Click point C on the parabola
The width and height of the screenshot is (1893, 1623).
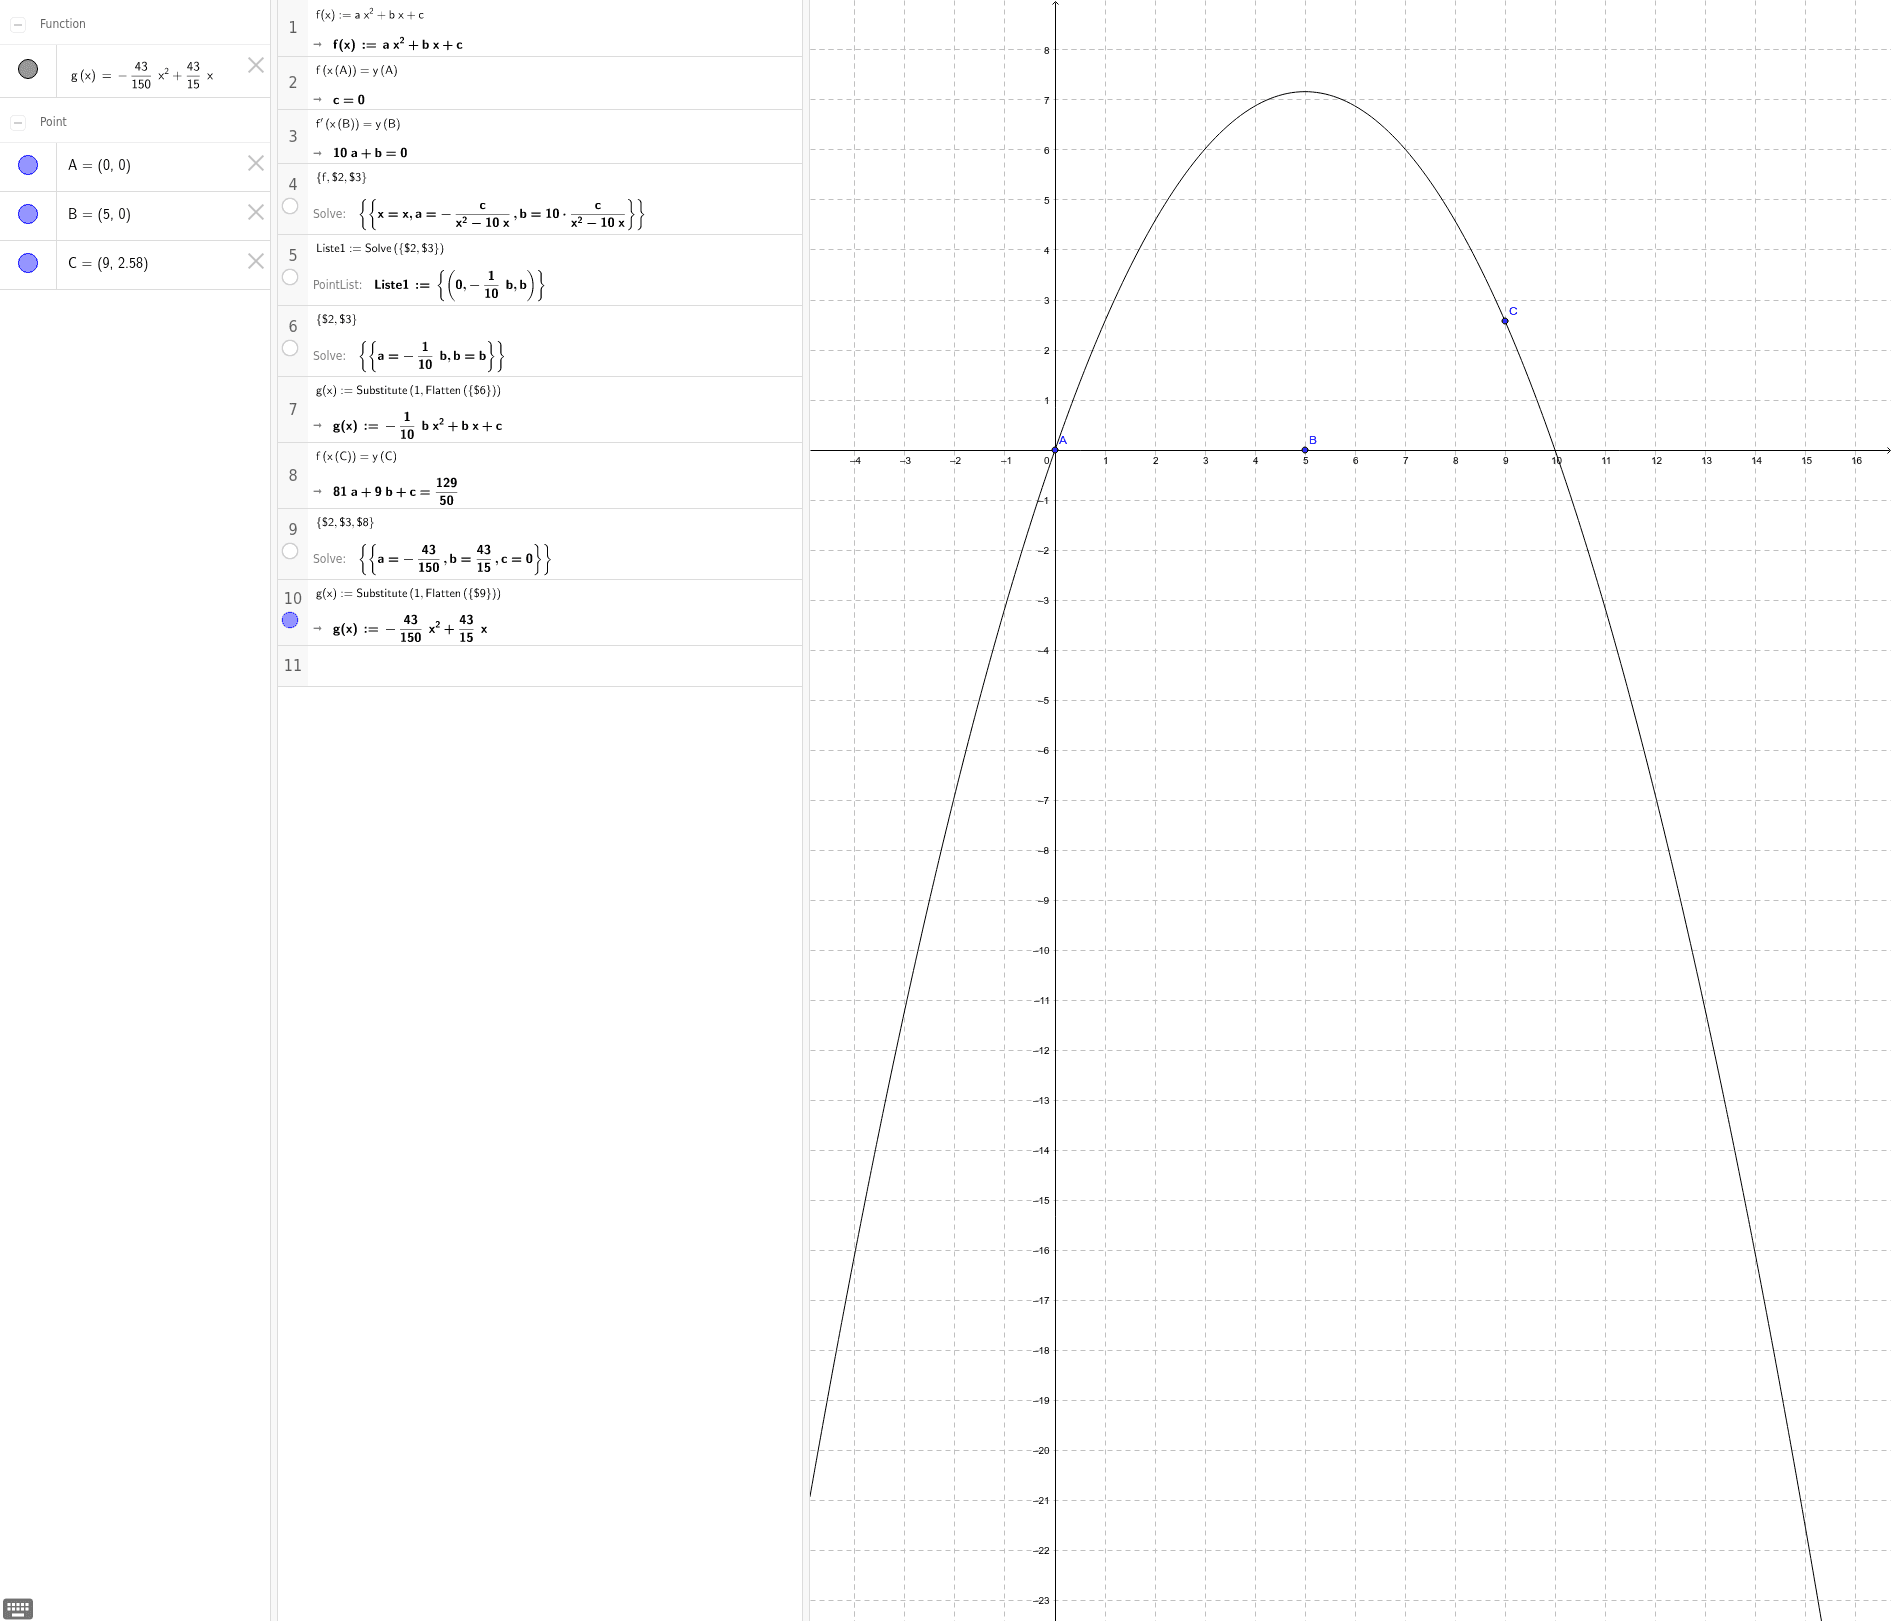pyautogui.click(x=1505, y=321)
